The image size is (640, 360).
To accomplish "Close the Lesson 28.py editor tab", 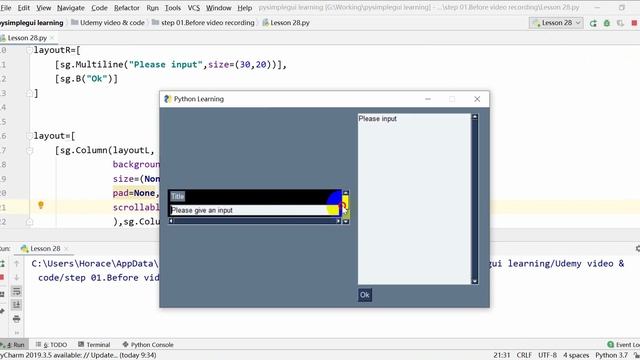I will pos(52,38).
